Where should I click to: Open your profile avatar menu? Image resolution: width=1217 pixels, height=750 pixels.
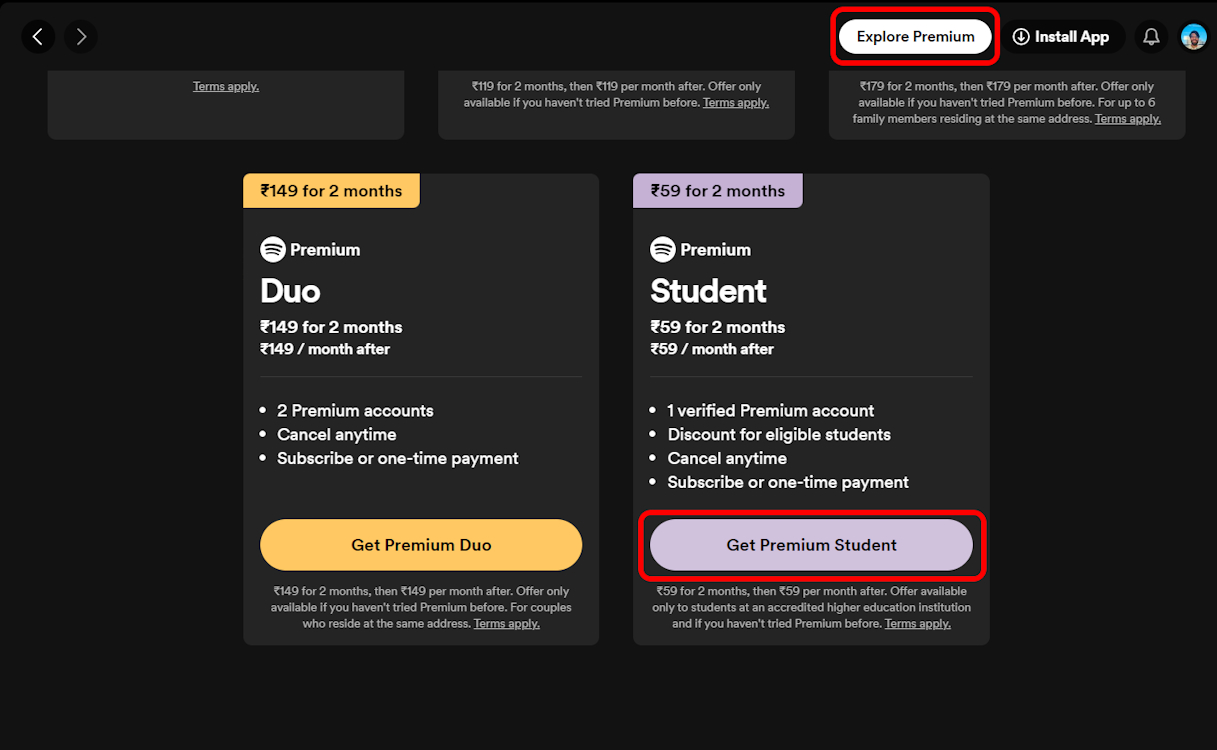[1193, 36]
